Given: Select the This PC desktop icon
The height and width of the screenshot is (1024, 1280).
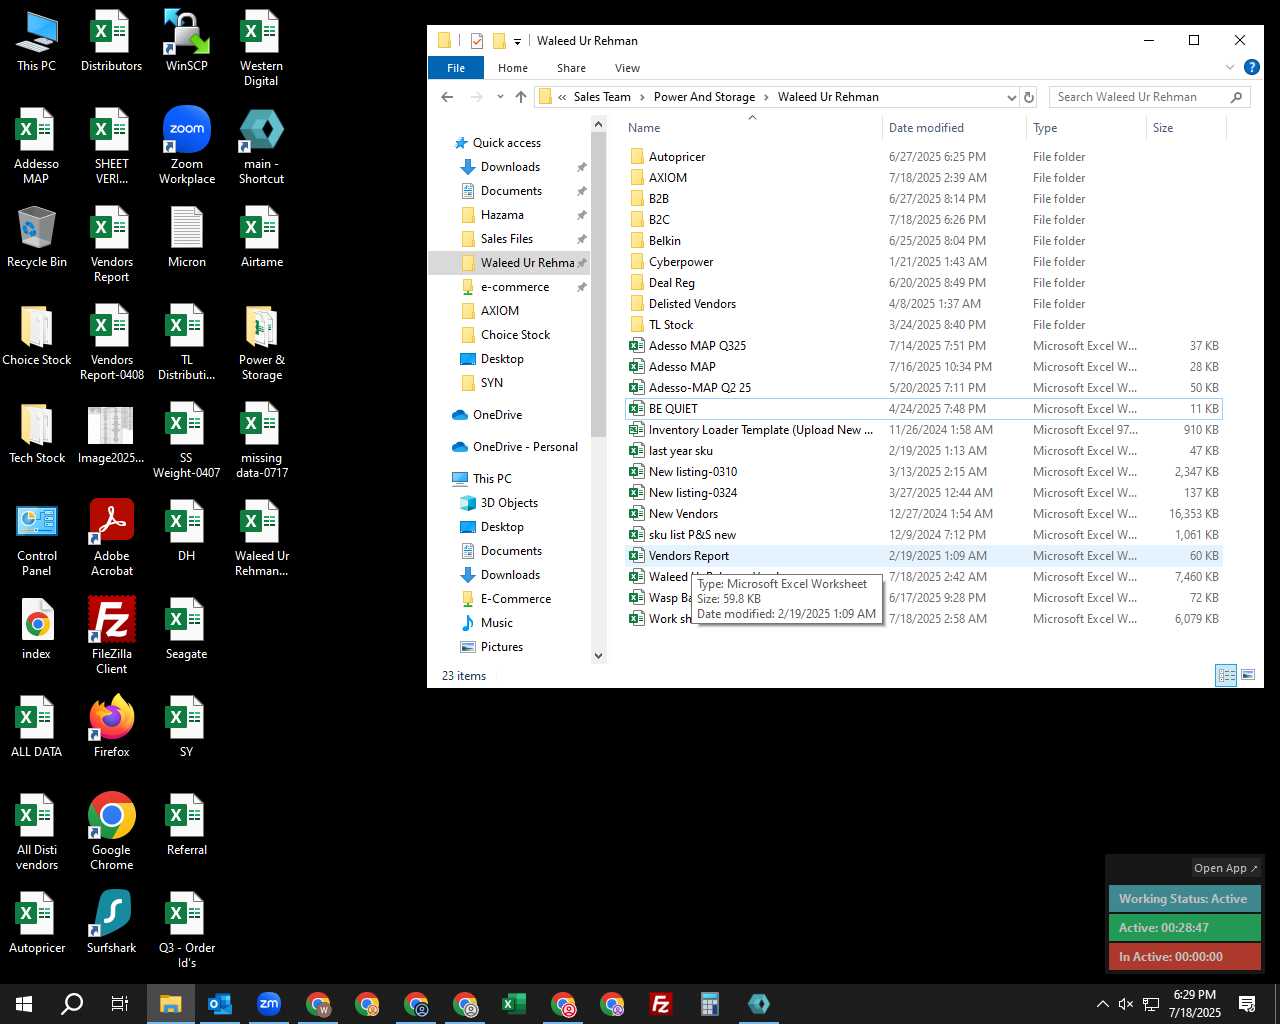Looking at the screenshot, I should pos(37,42).
